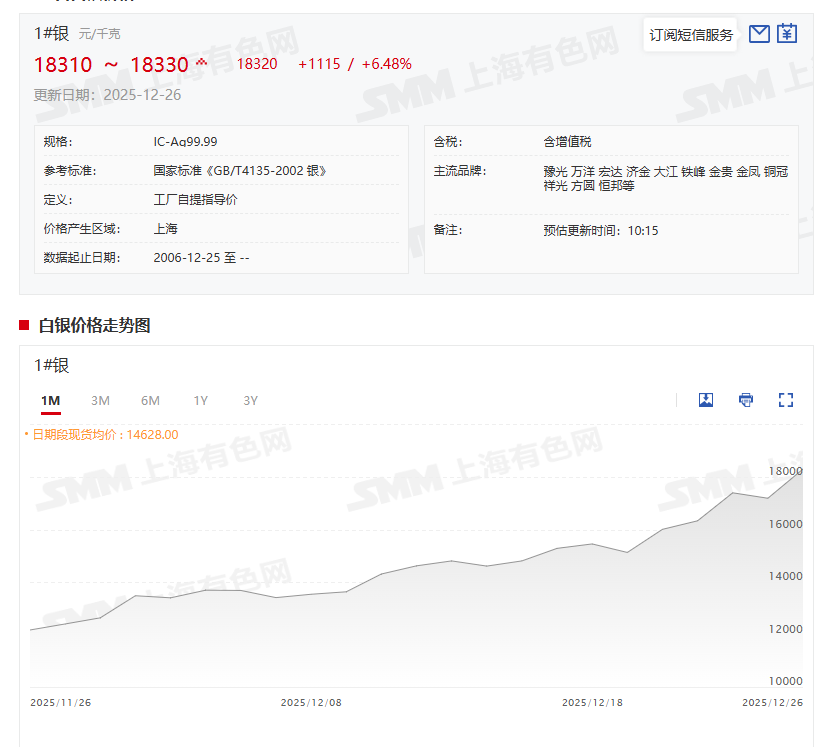This screenshot has height=747, width=820.
Task: Click the 2025/12/18 date axis label
Action: (x=592, y=703)
